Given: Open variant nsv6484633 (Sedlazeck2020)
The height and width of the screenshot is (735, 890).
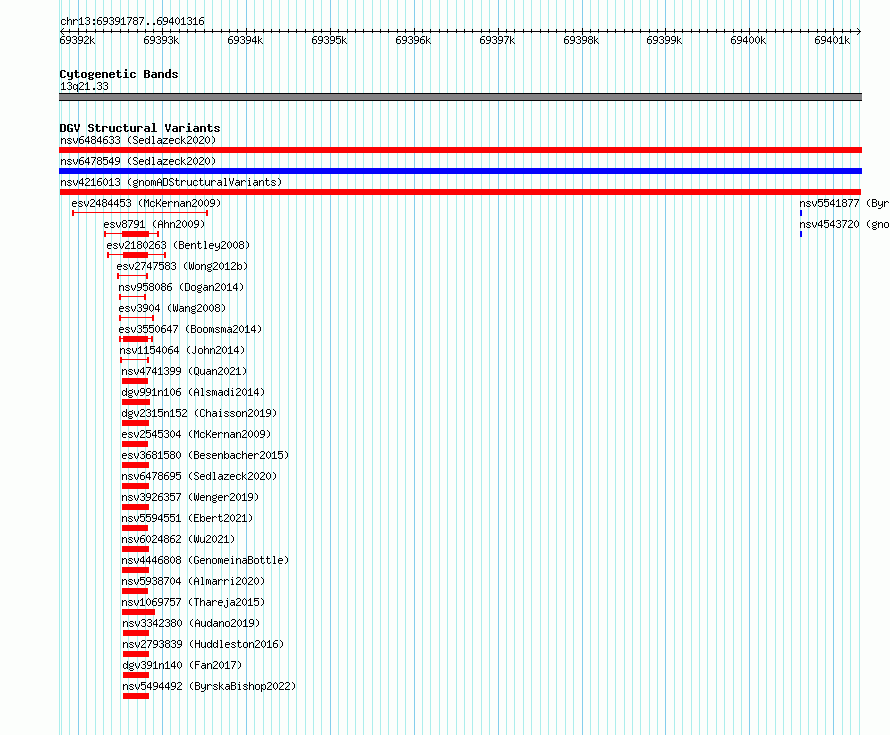Looking at the screenshot, I should (x=138, y=140).
